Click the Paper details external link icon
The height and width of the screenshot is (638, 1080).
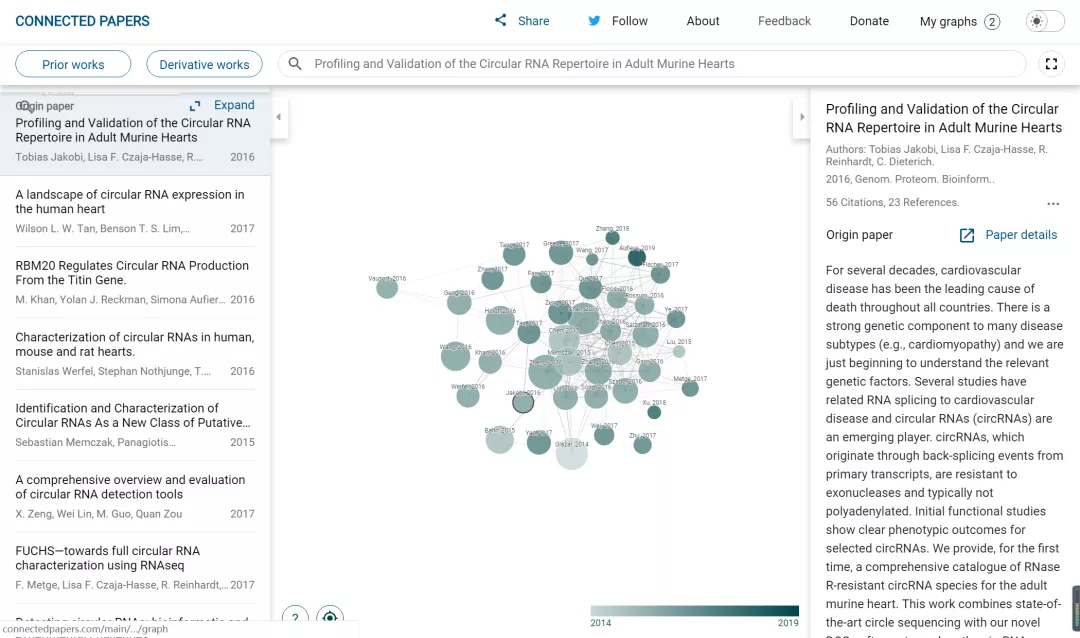point(967,235)
